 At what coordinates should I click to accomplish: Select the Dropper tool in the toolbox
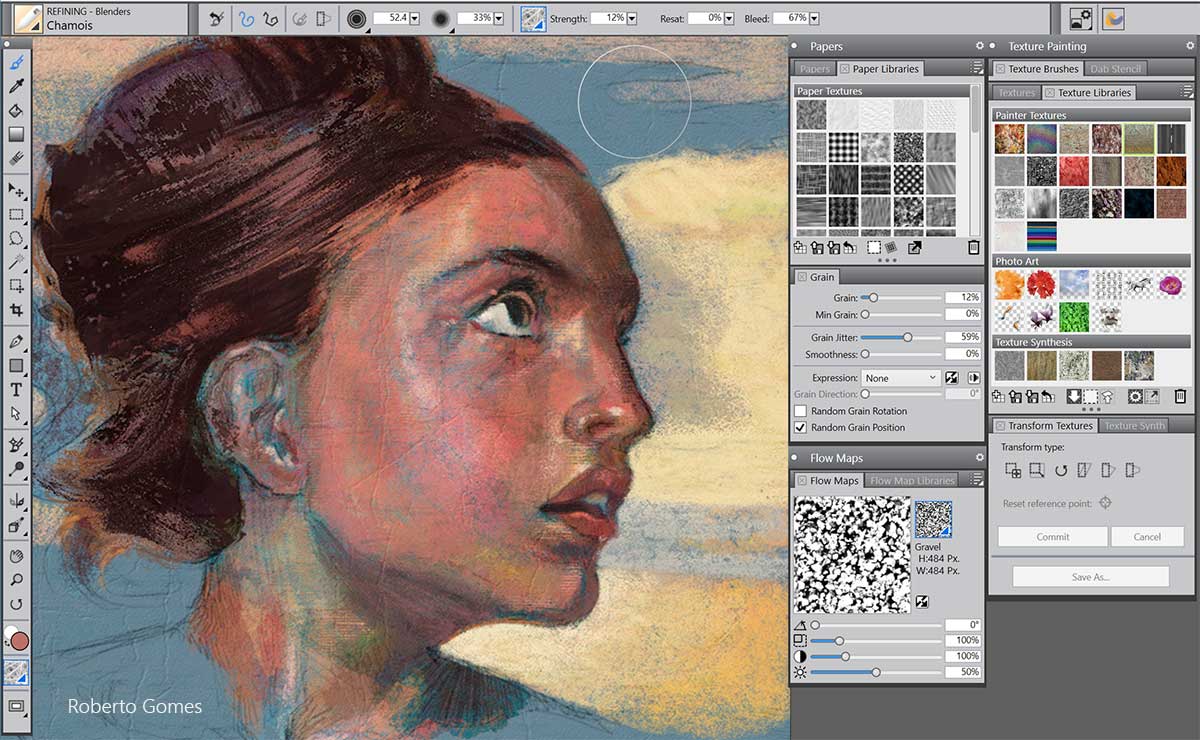[16, 87]
